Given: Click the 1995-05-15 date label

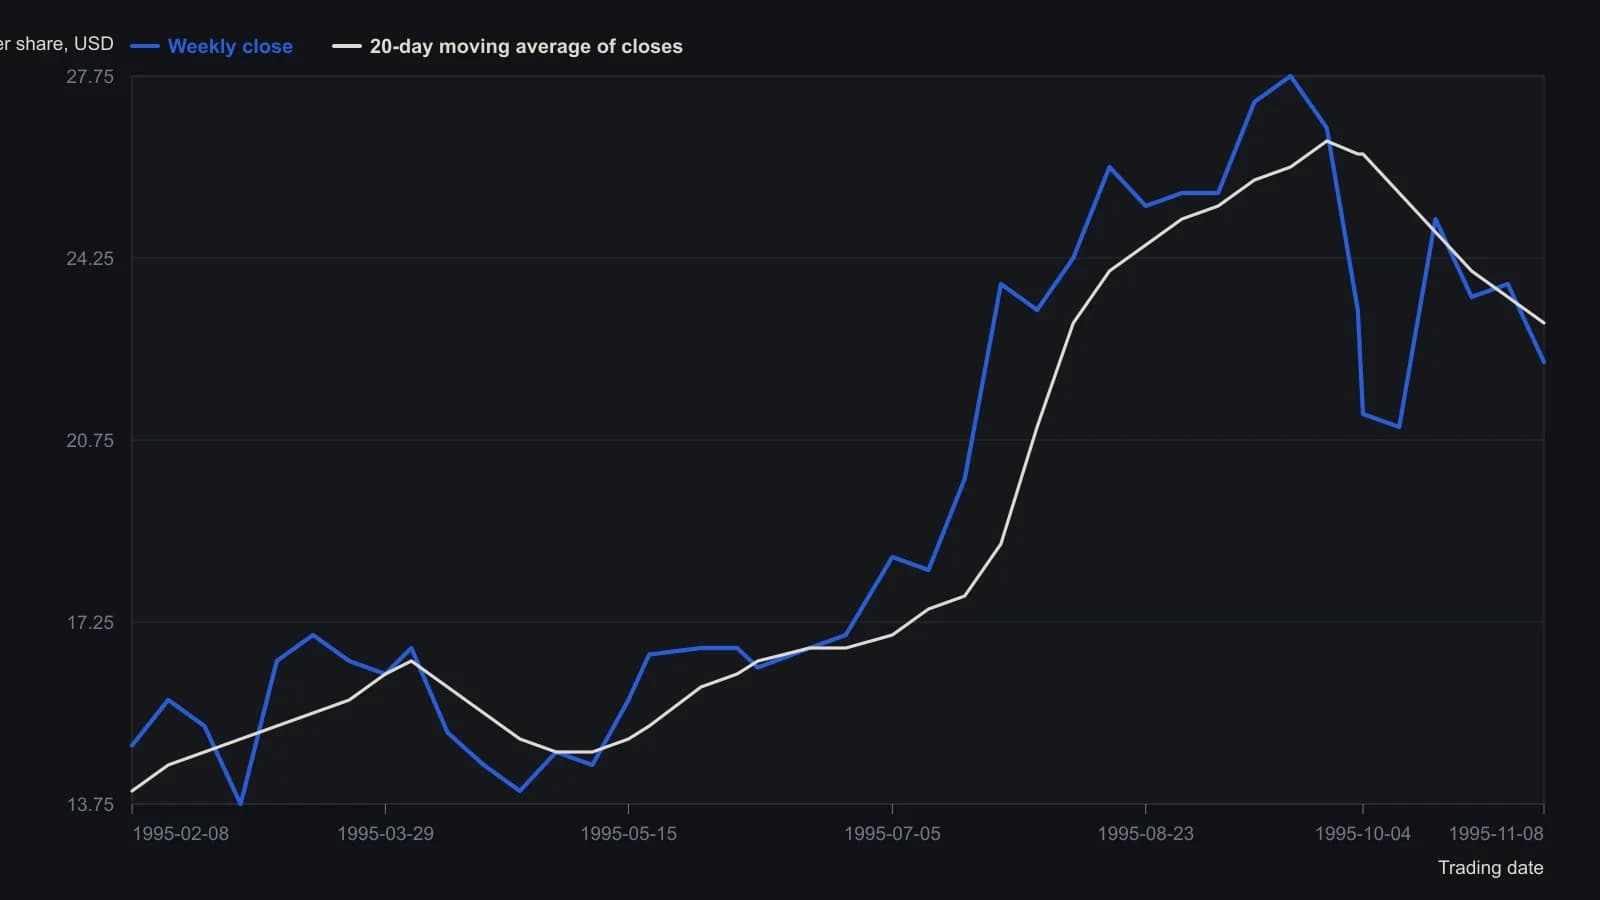Looking at the screenshot, I should 628,834.
